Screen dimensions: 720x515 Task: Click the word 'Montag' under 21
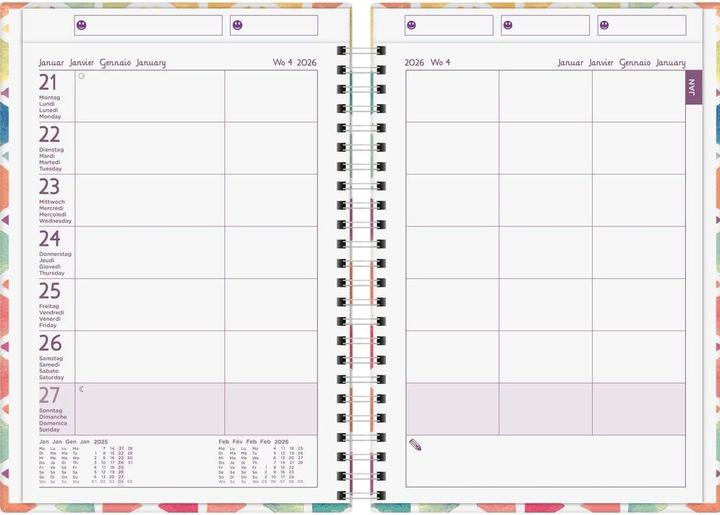50,98
